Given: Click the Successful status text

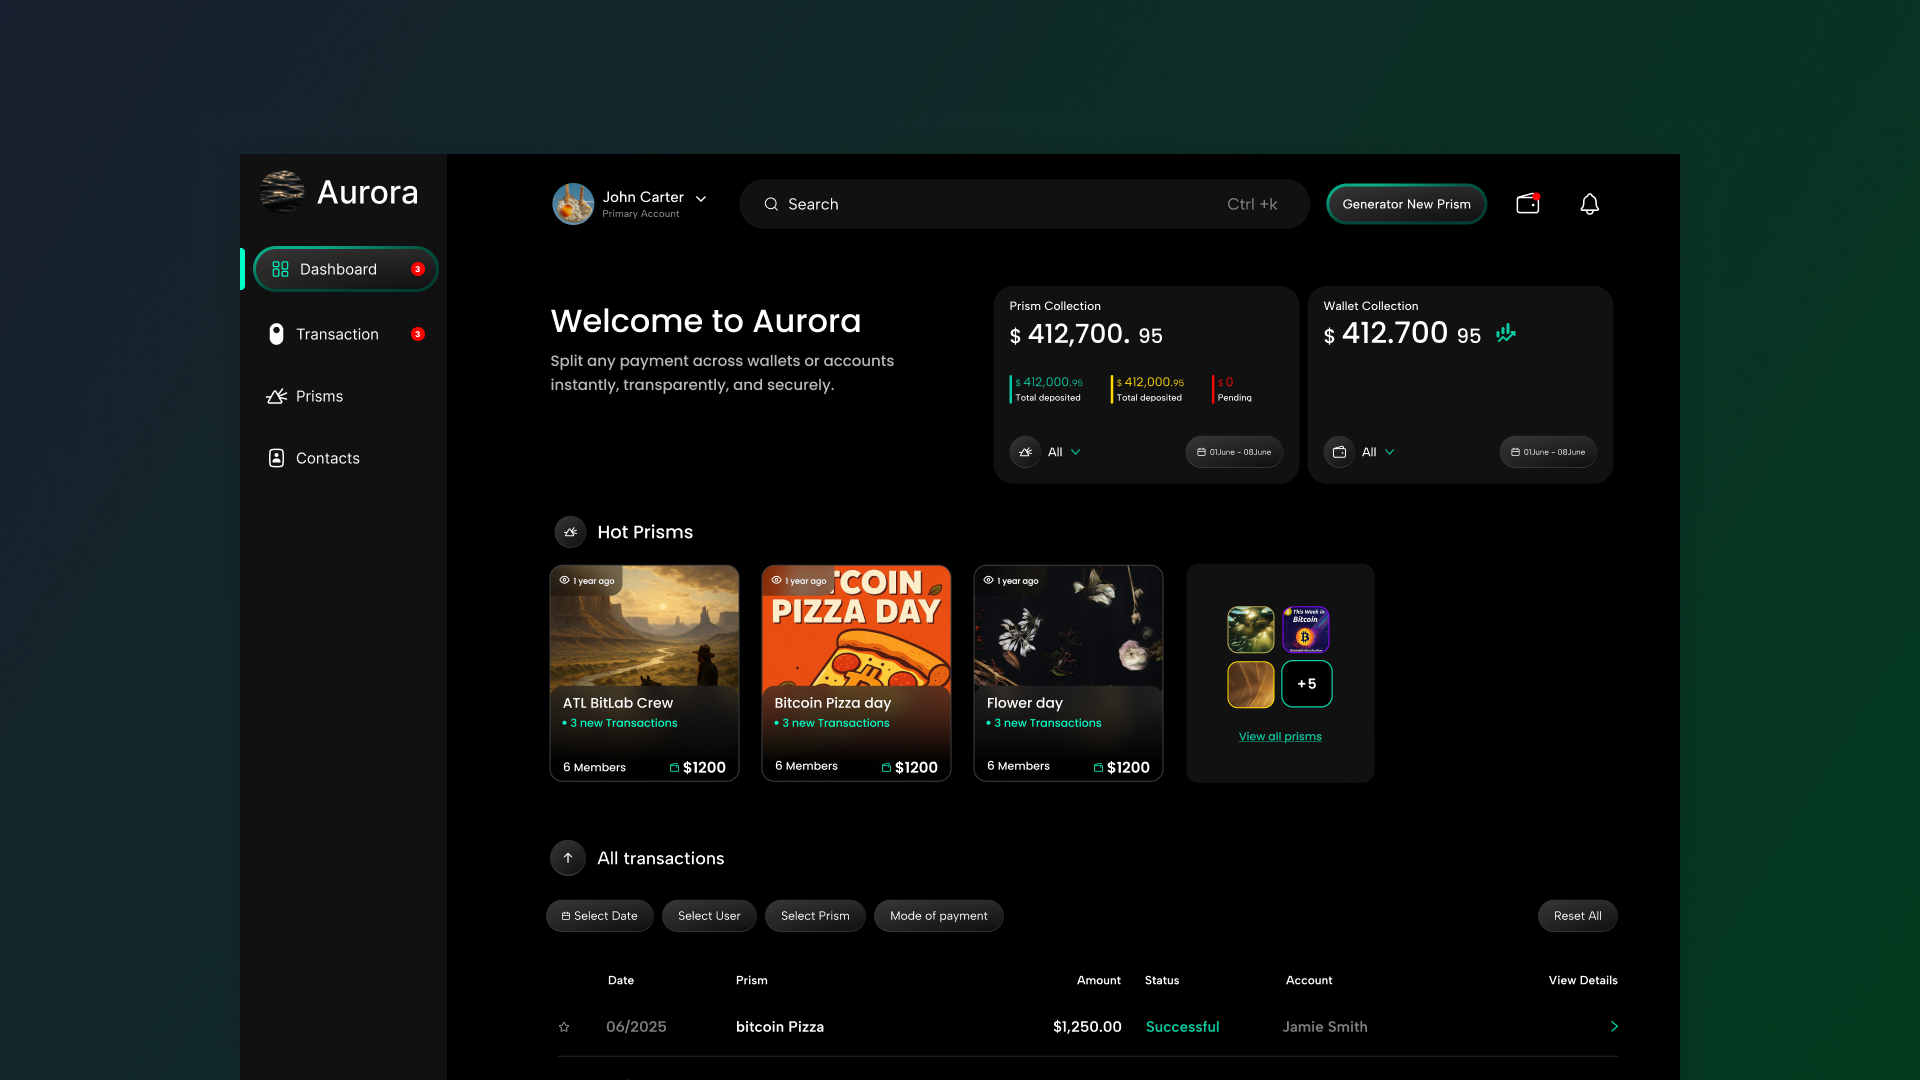Looking at the screenshot, I should [x=1182, y=1027].
